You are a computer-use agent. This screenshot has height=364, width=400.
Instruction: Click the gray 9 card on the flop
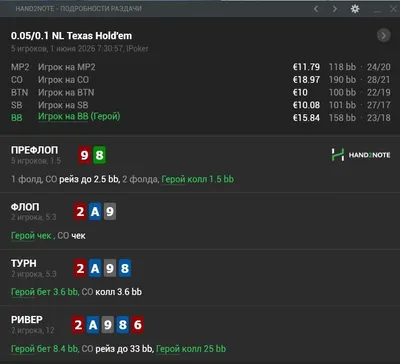(110, 212)
